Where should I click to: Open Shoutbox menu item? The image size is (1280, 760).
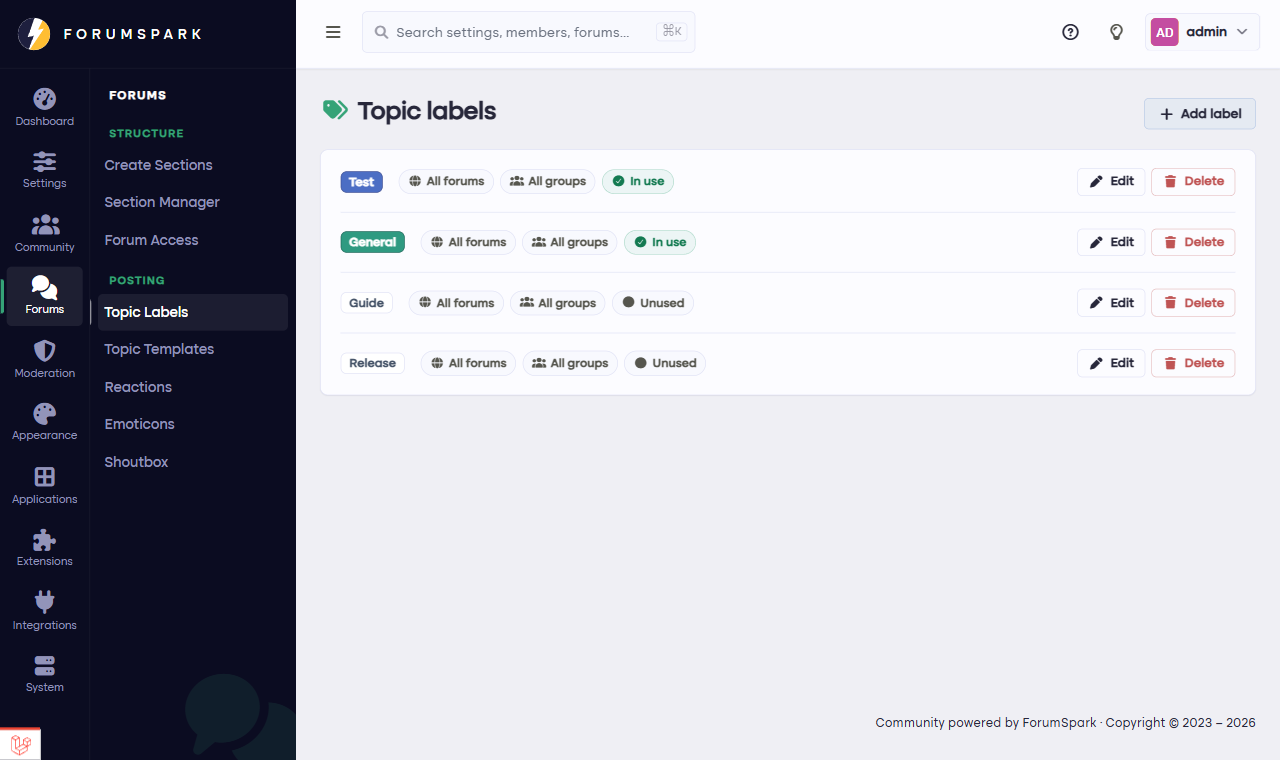coord(193,462)
